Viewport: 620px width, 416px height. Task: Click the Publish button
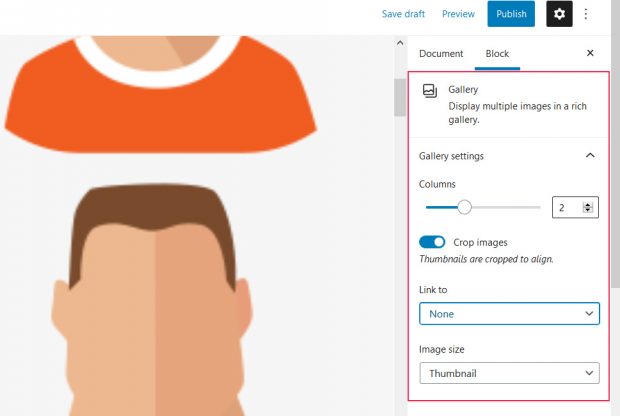[x=511, y=14]
